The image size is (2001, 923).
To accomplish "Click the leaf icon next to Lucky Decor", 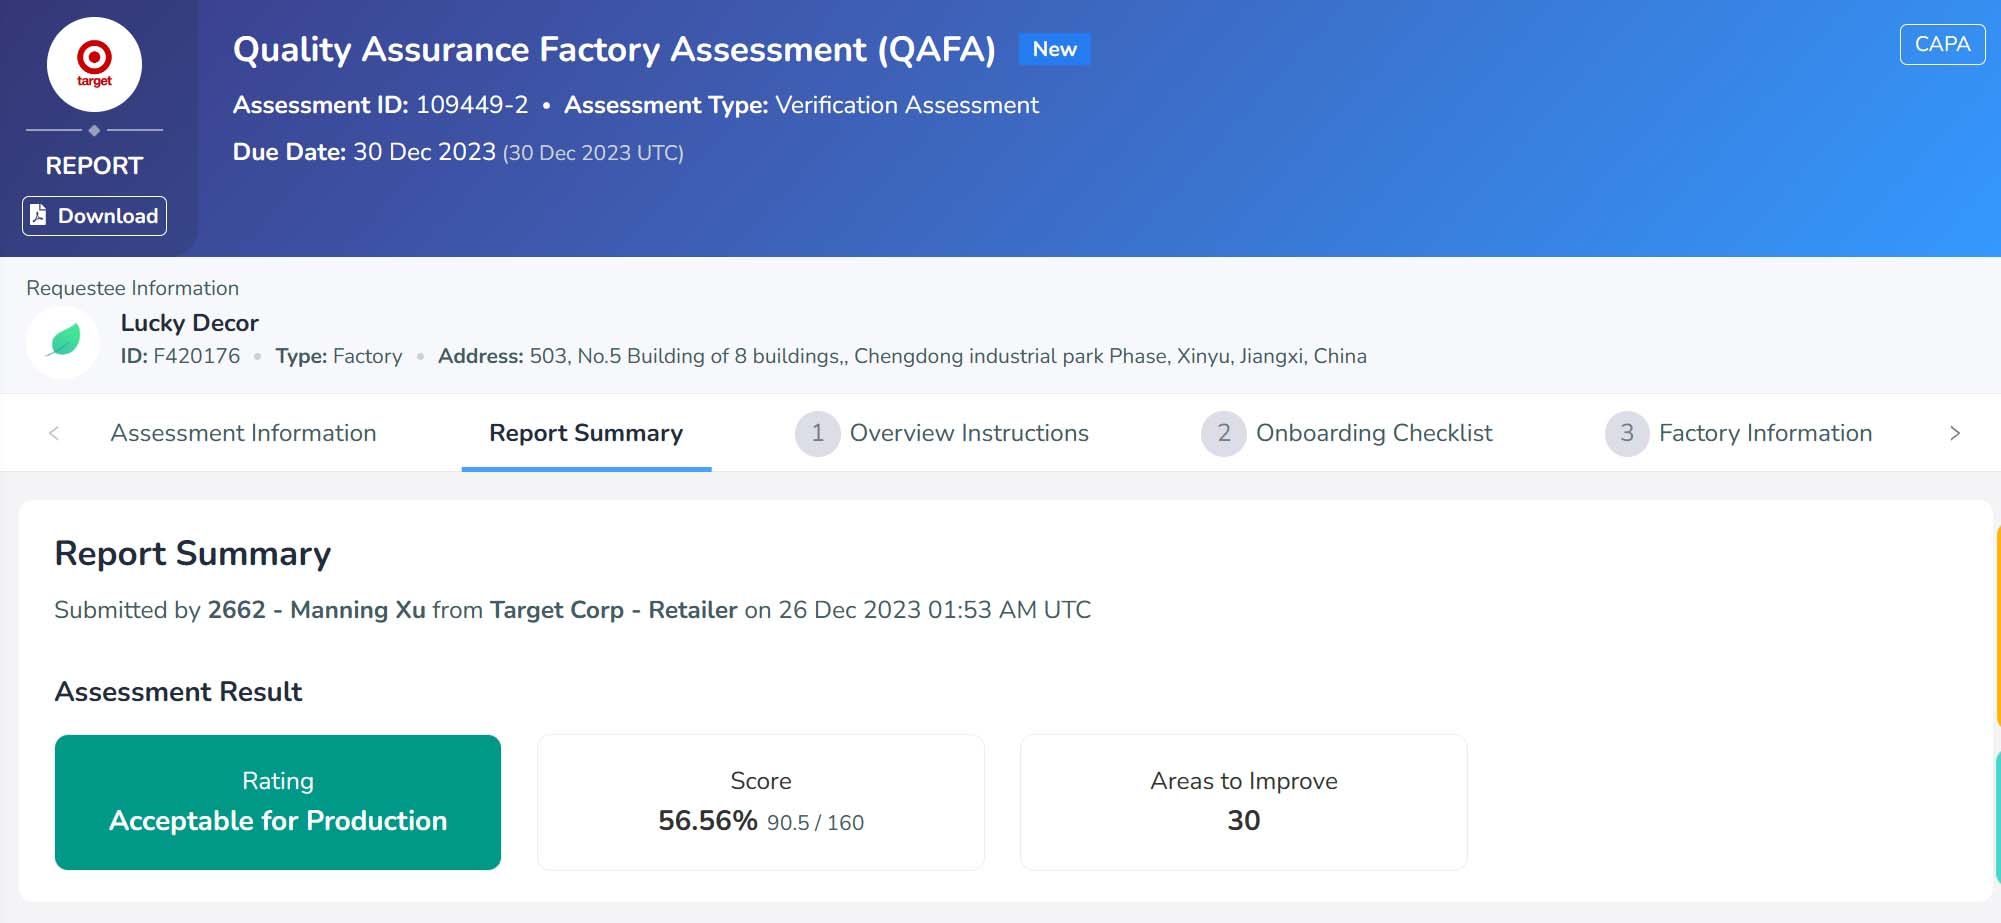I will (62, 339).
